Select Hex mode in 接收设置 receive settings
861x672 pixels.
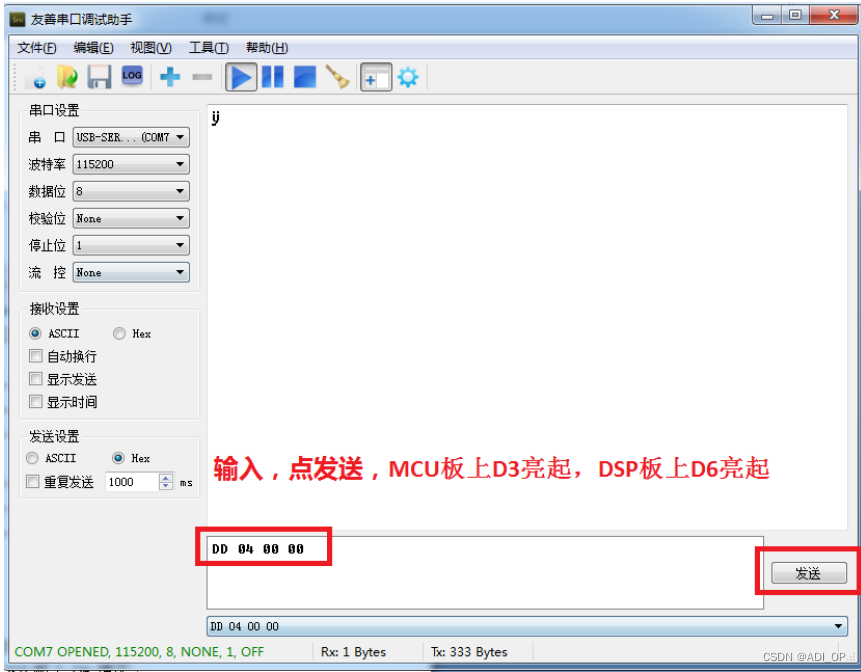click(x=119, y=333)
